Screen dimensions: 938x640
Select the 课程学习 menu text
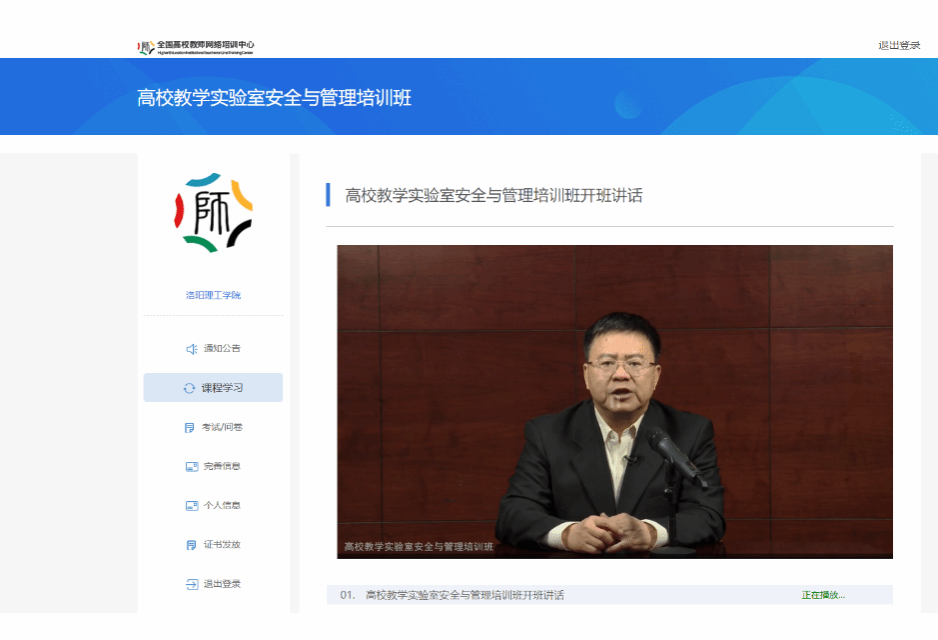(222, 388)
